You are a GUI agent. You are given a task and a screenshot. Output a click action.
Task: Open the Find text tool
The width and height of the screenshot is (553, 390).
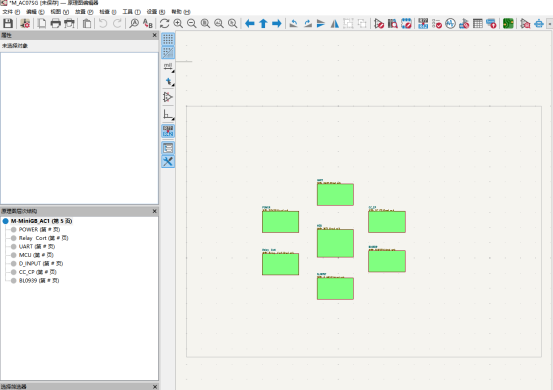point(134,24)
